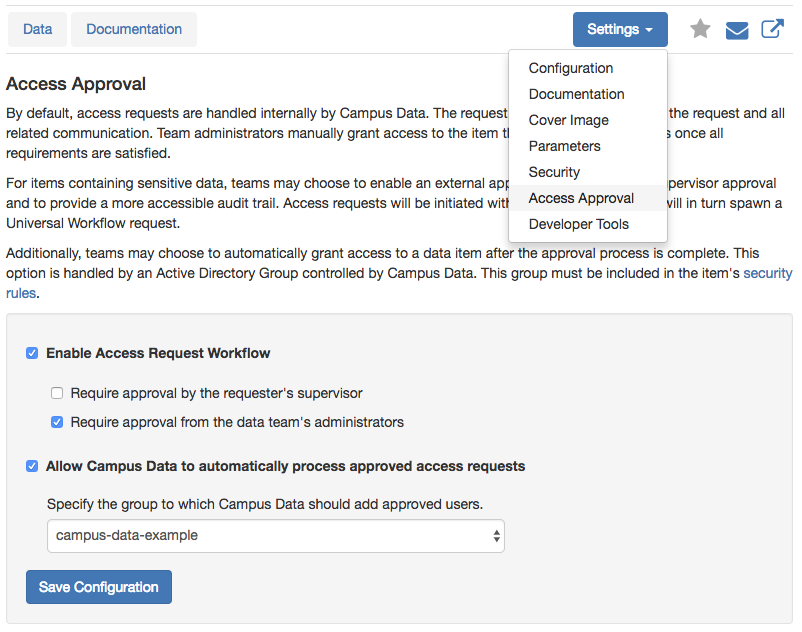Switch to the Documentation tab
Viewport: 802px width, 632px height.
pyautogui.click(x=134, y=30)
